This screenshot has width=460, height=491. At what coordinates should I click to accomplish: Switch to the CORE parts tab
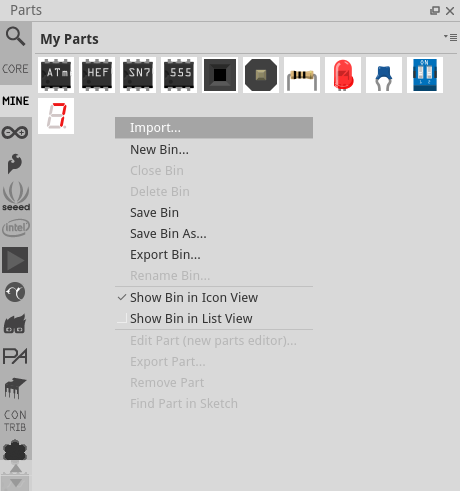pyautogui.click(x=16, y=69)
